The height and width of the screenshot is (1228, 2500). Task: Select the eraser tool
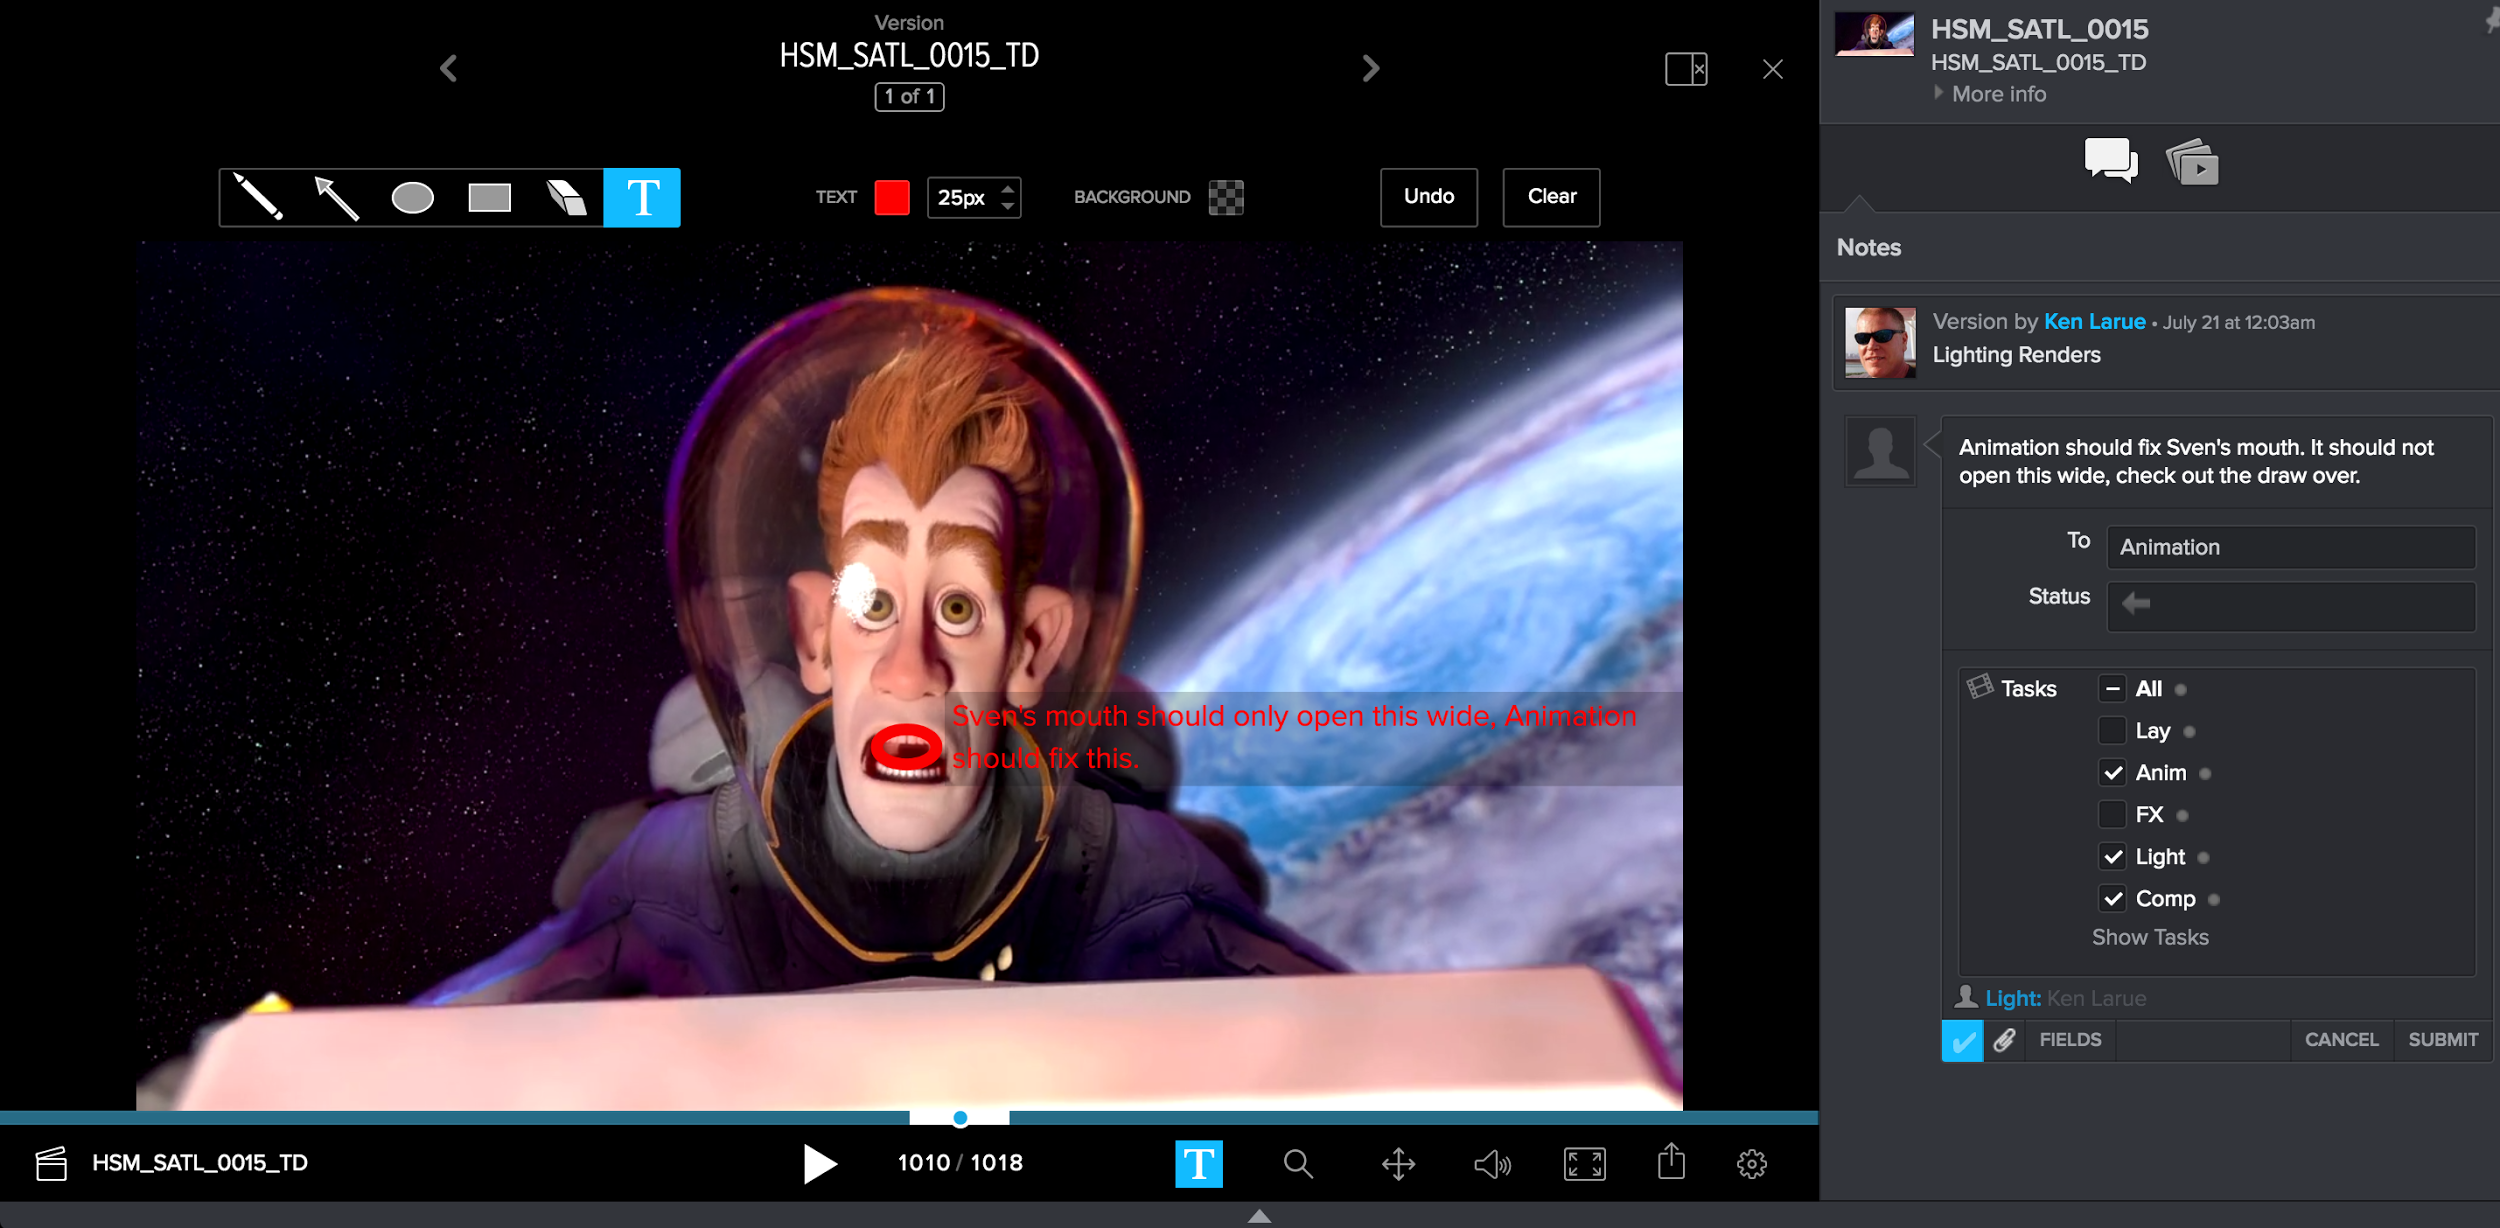pyautogui.click(x=566, y=198)
